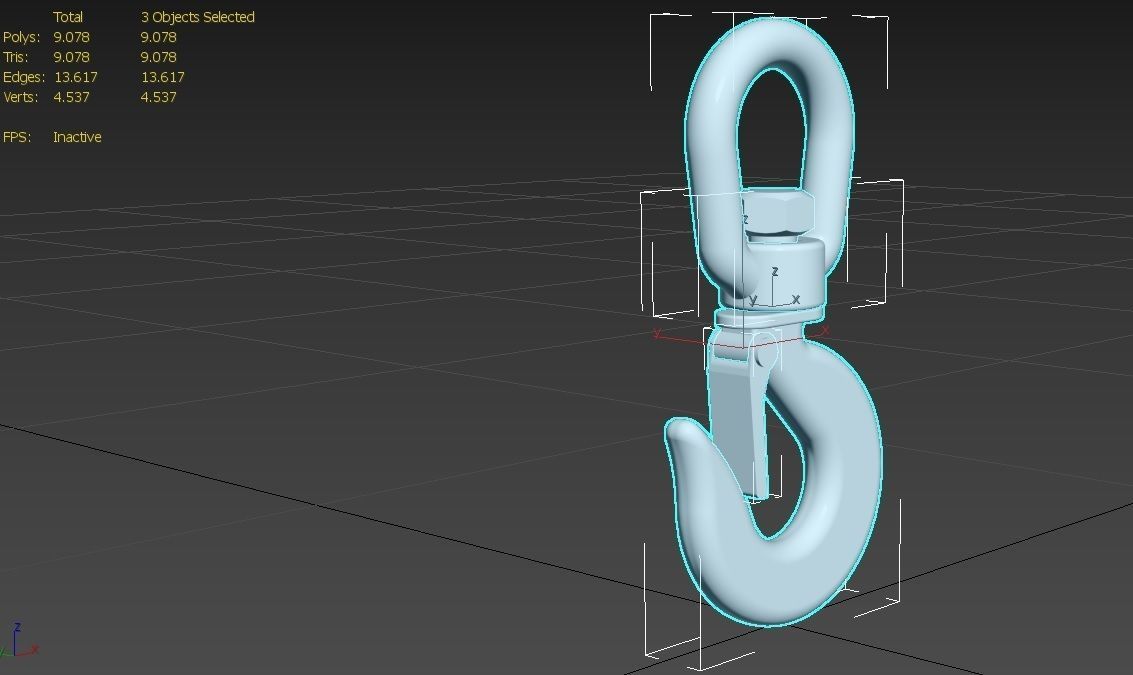
Task: Click the selected Tris value 9.078
Action: (x=158, y=57)
